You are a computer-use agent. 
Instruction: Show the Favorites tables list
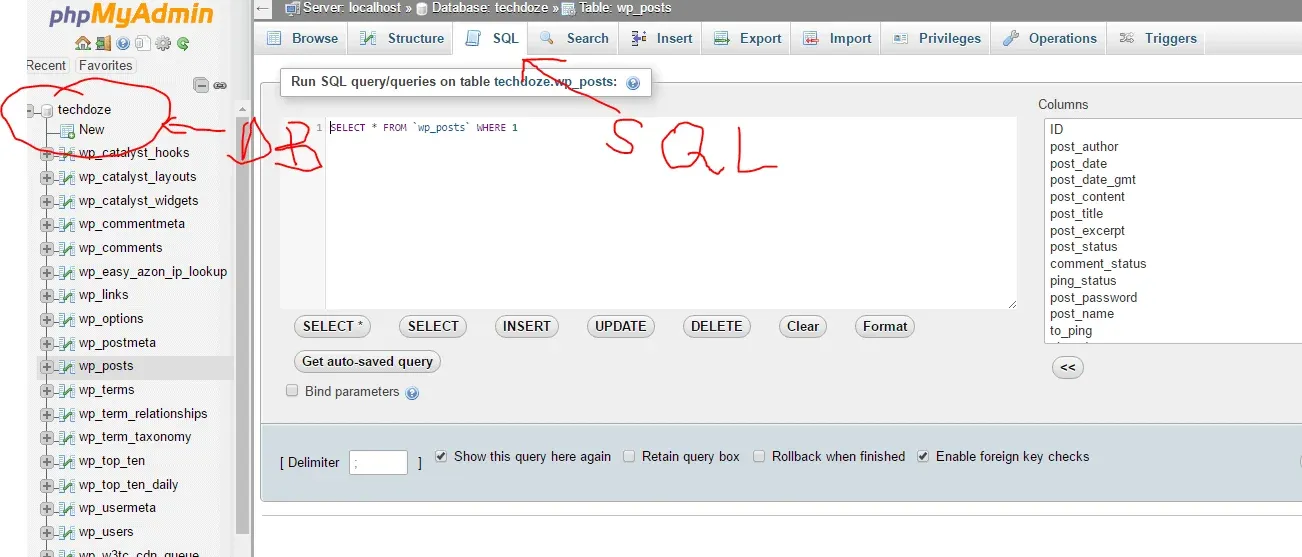(105, 65)
